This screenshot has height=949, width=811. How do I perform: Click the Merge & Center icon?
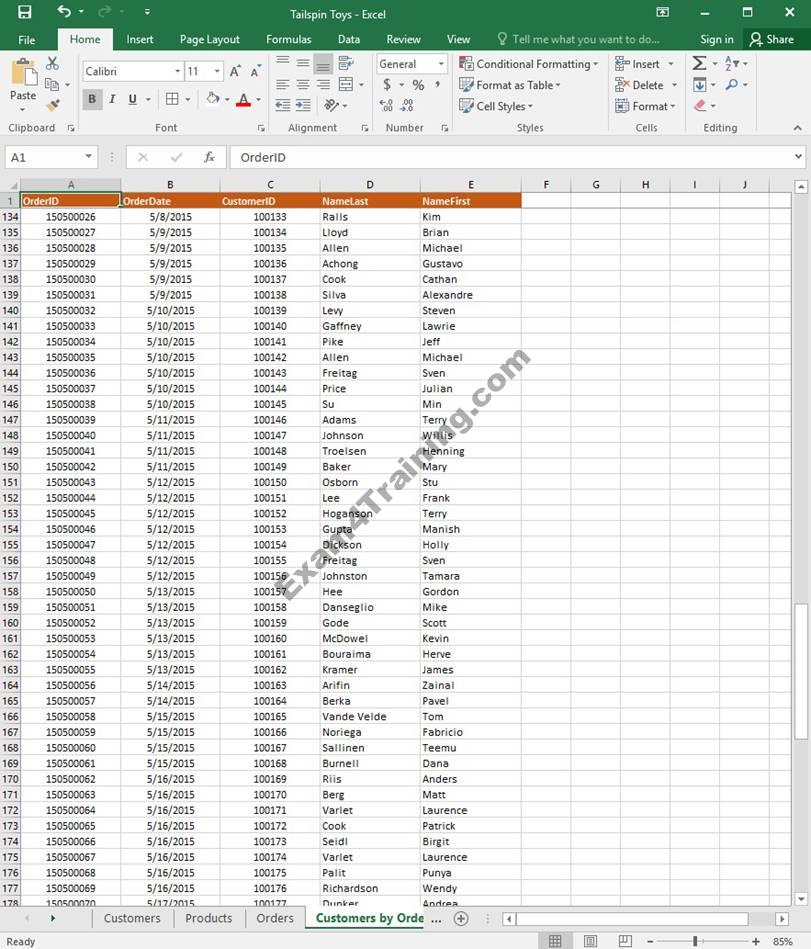click(x=346, y=85)
